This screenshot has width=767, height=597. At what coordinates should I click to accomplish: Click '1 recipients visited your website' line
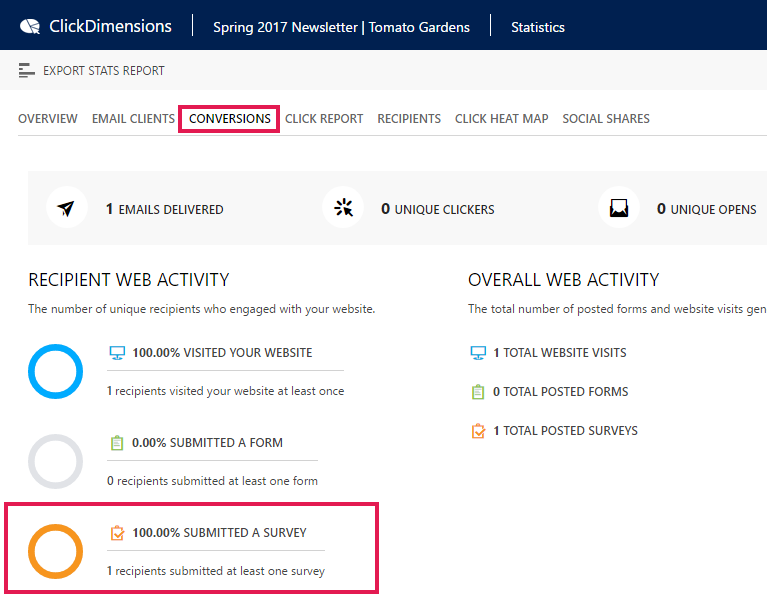(x=226, y=391)
